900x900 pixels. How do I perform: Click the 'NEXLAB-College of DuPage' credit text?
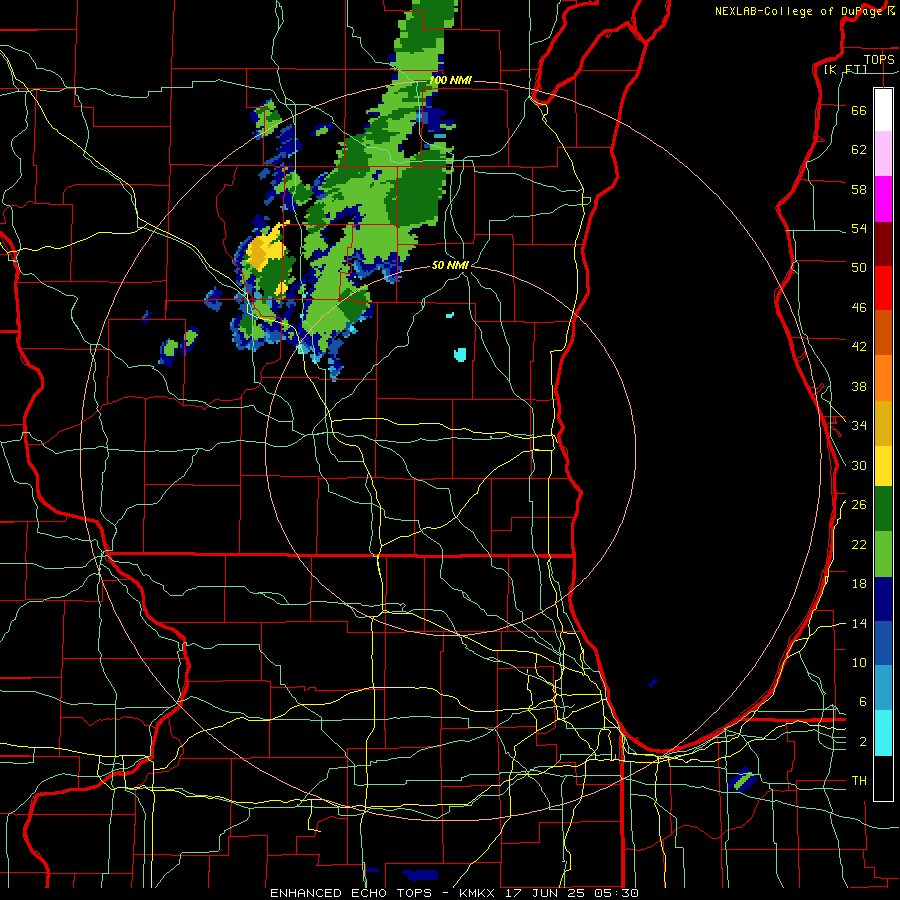799,11
